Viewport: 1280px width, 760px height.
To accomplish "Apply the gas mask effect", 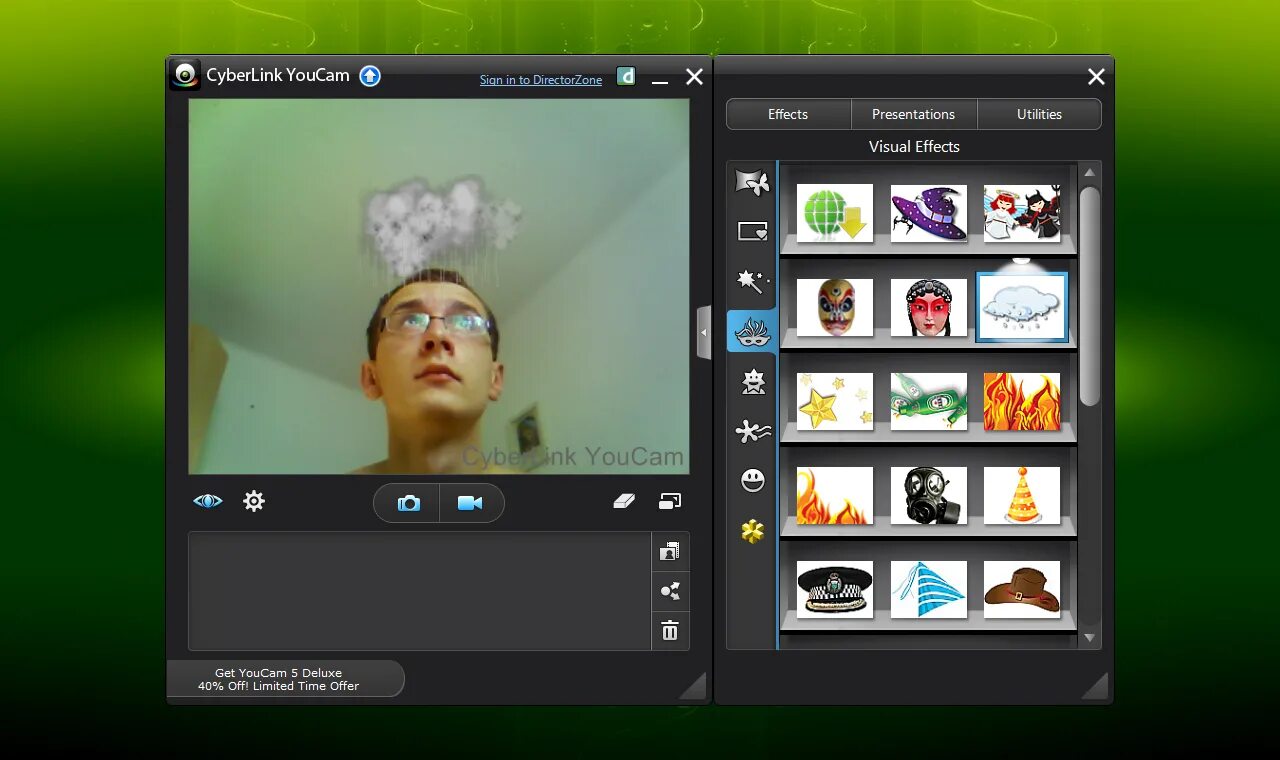I will [x=929, y=495].
